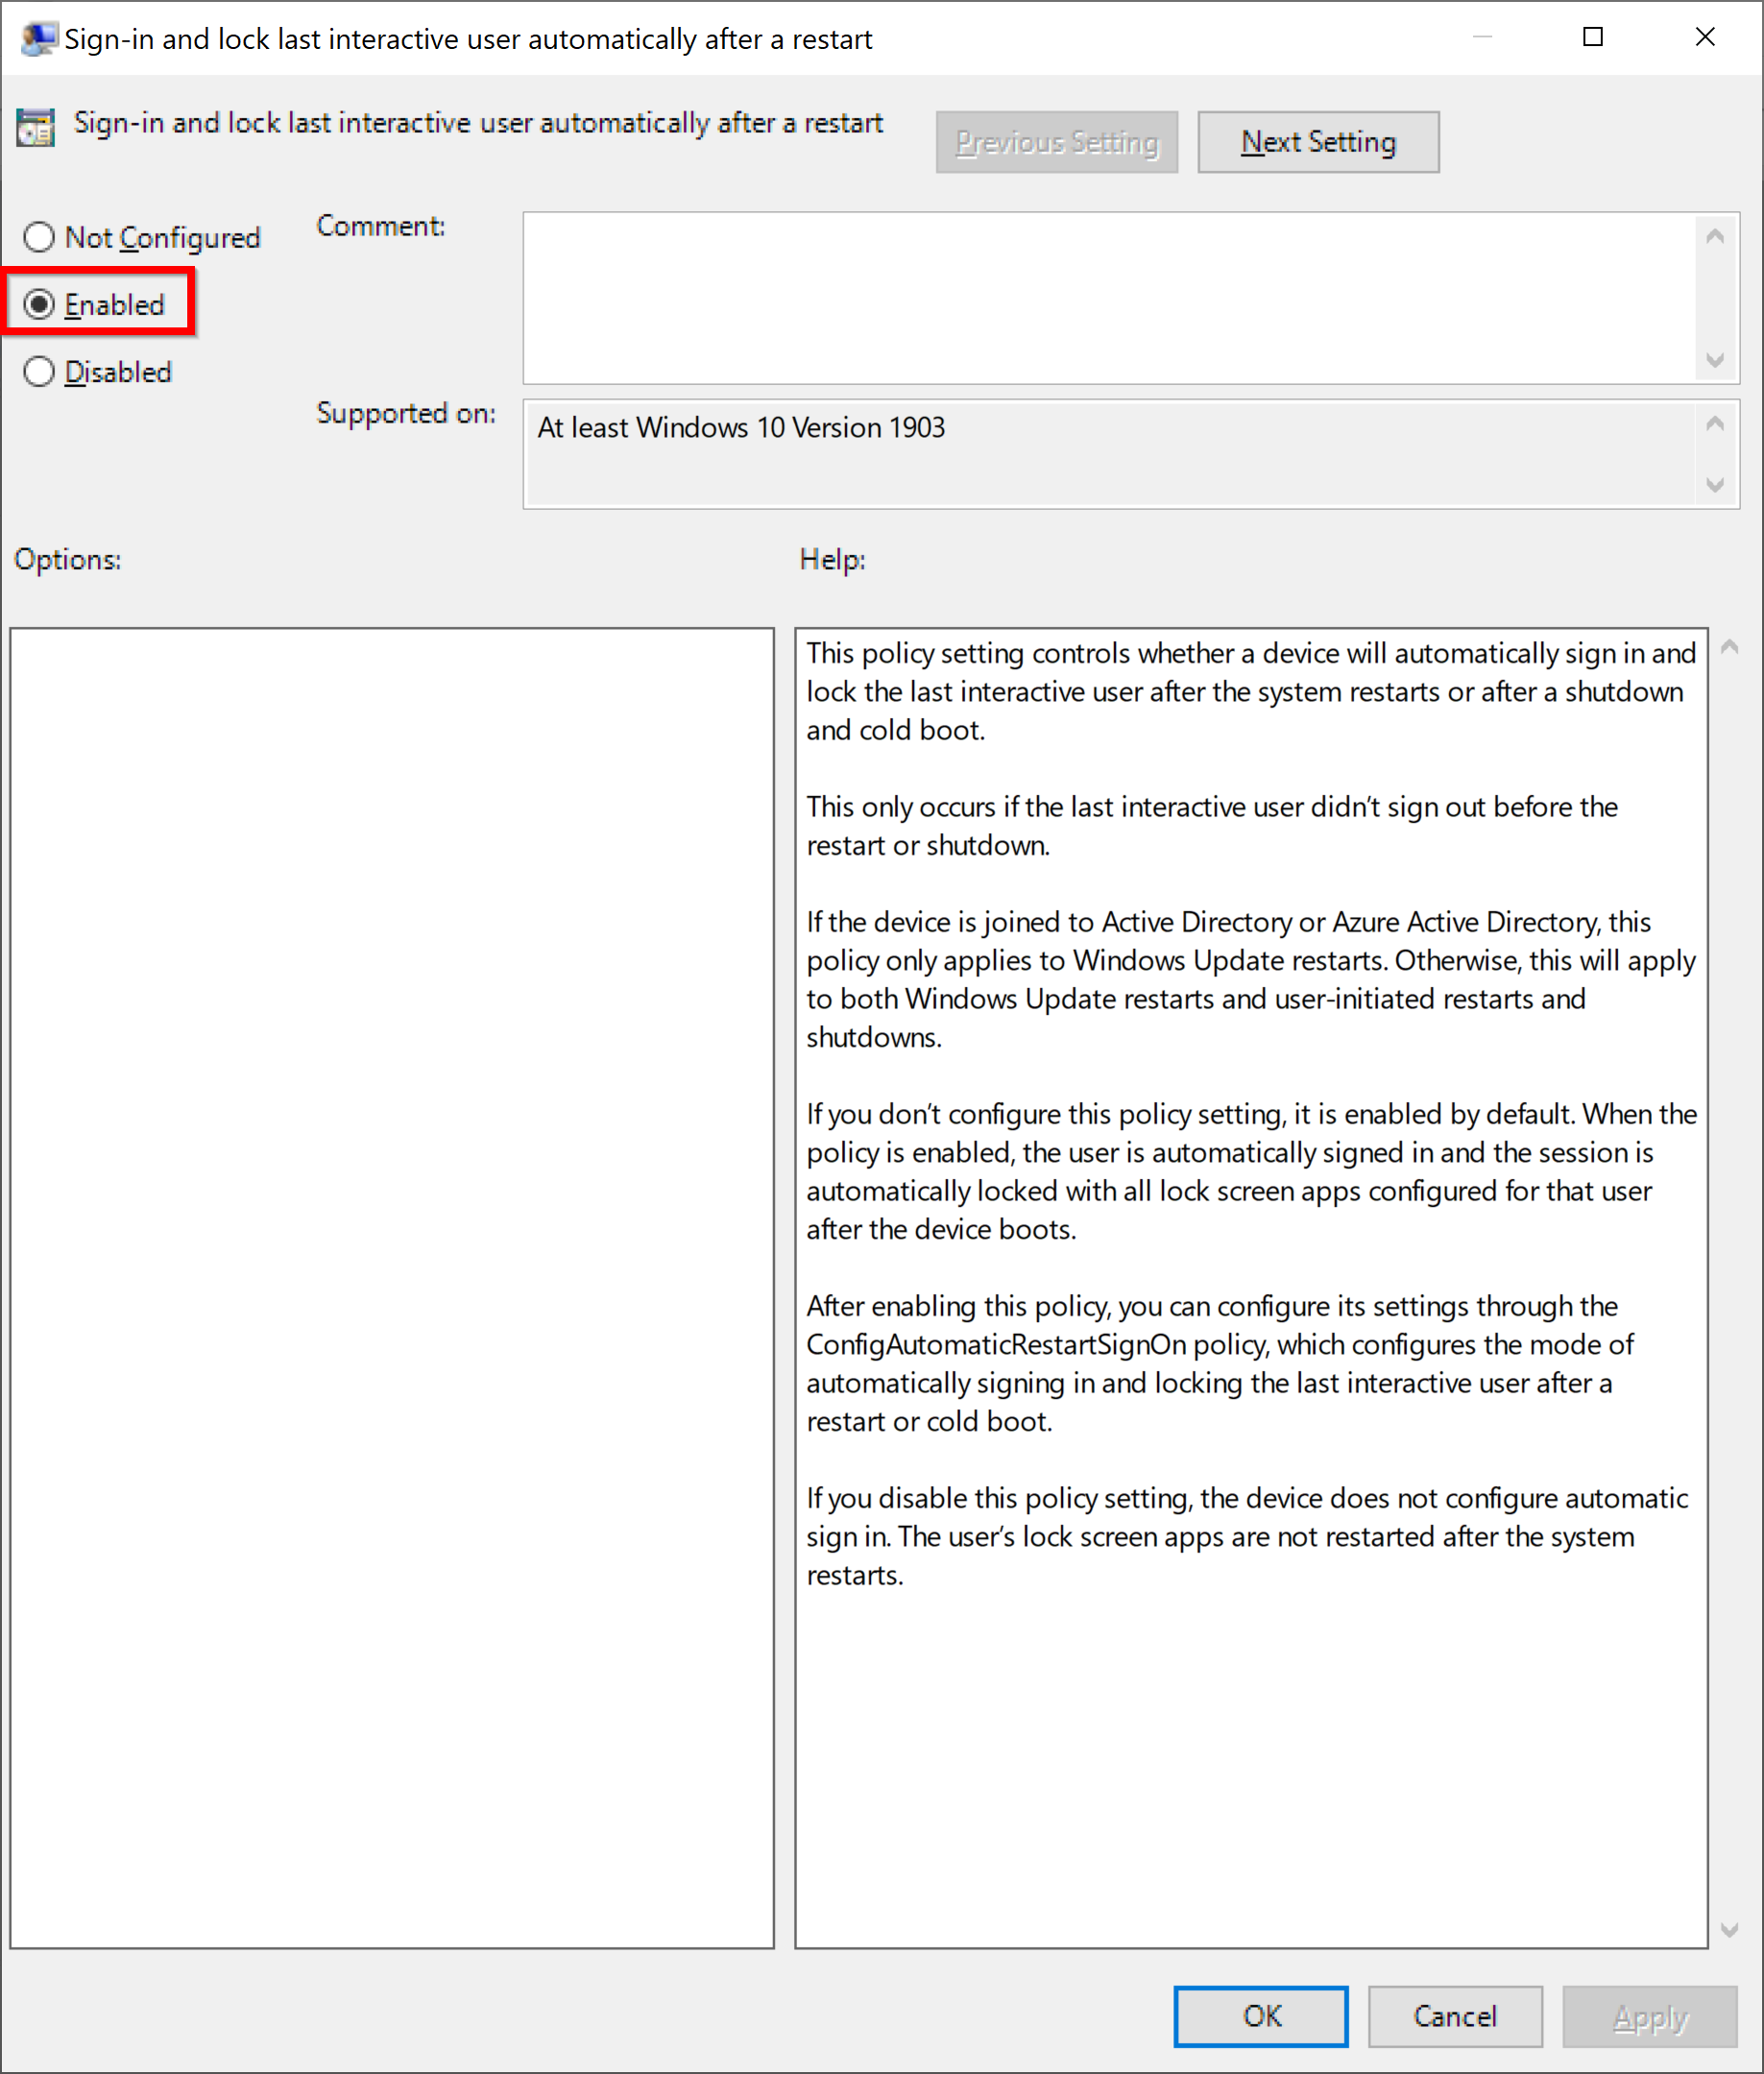Click the Supported on field text
1764x2074 pixels.
pos(740,427)
